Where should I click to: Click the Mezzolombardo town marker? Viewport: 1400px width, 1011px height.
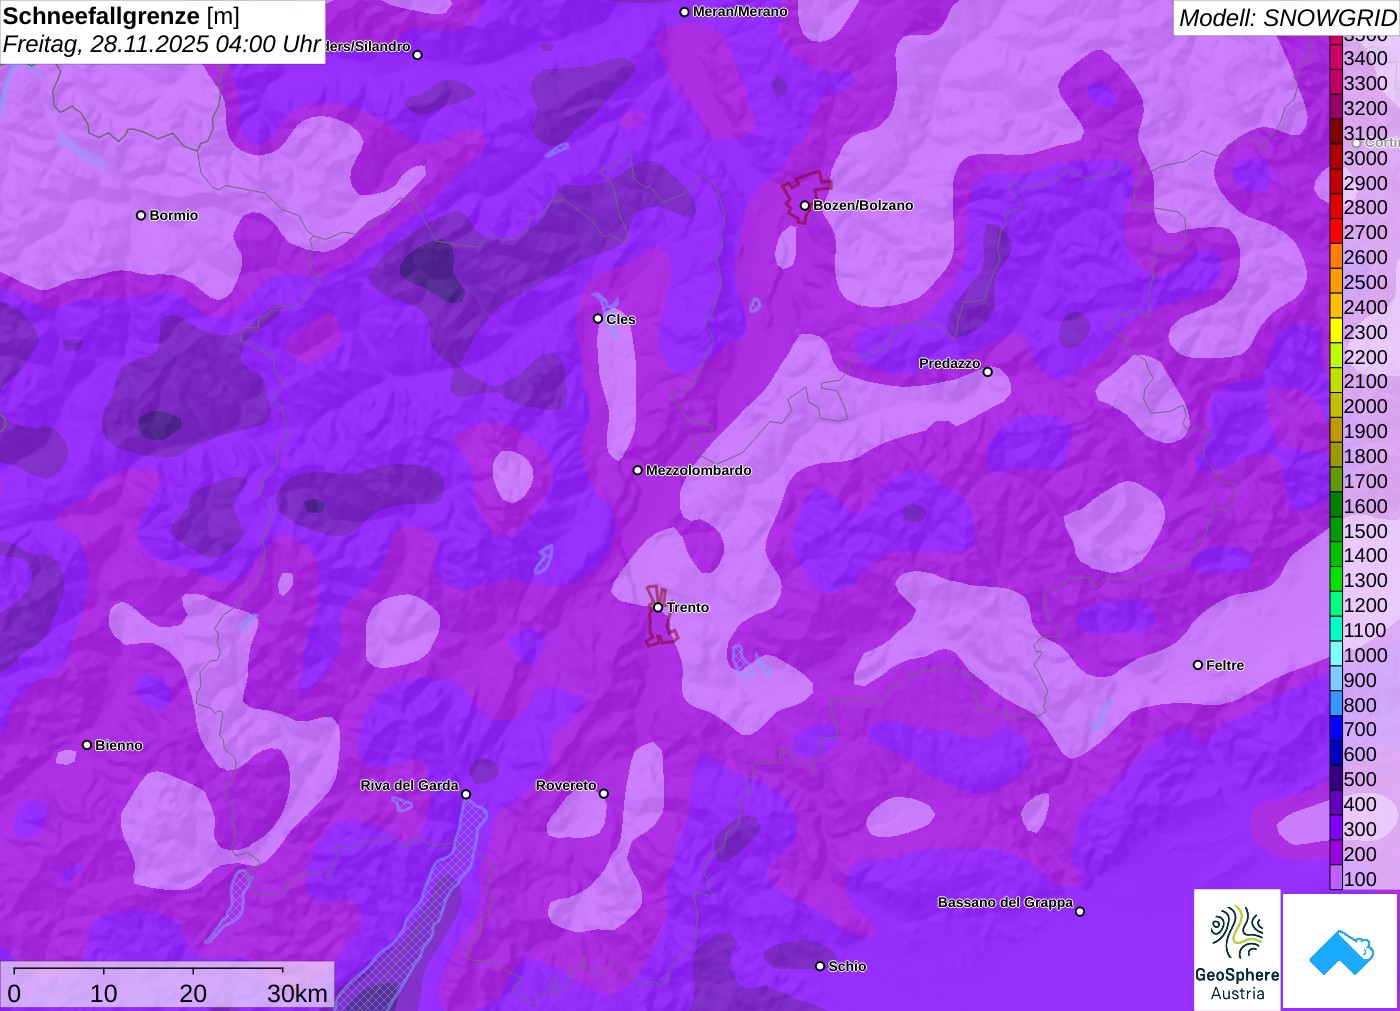(638, 470)
